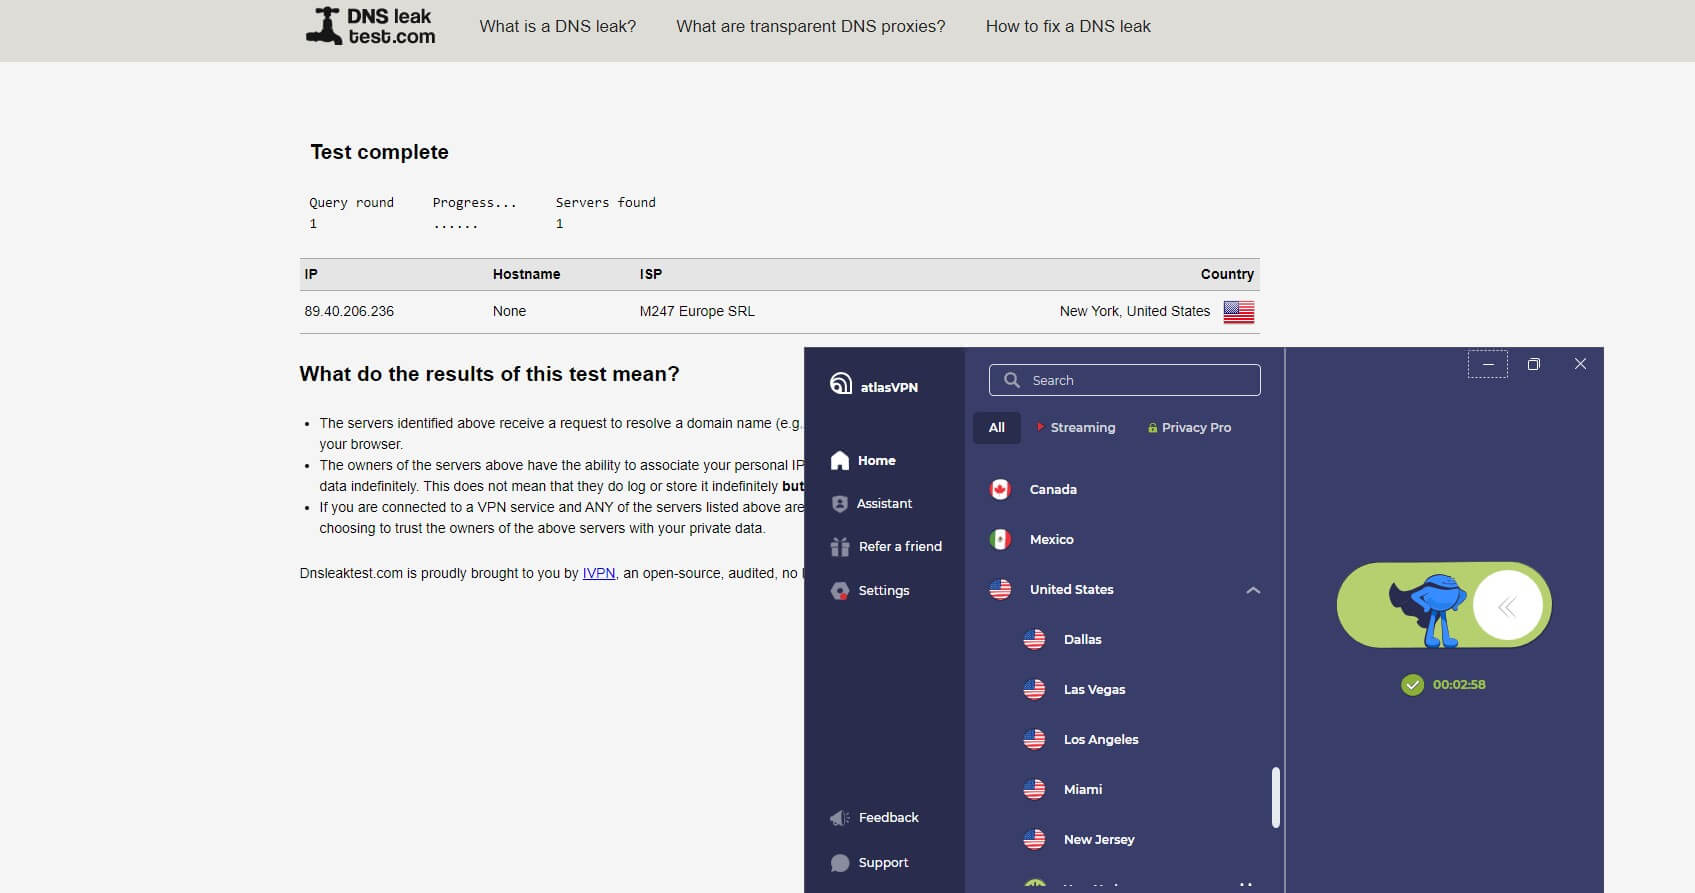Switch to the Streaming servers tab
Viewport: 1695px width, 893px height.
[x=1076, y=427]
